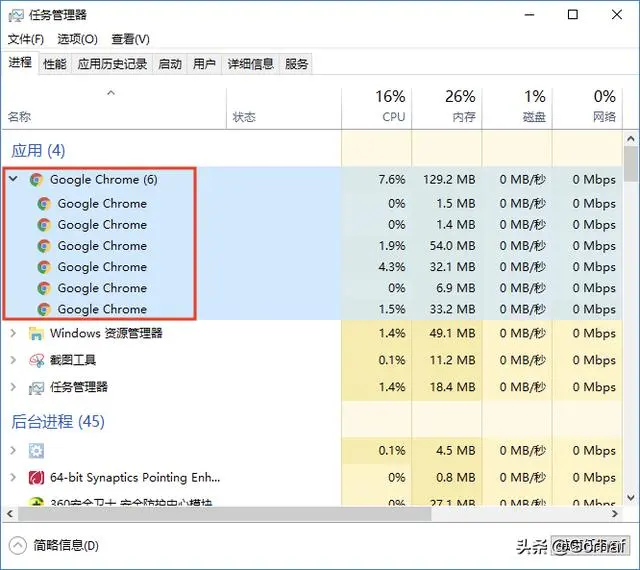Click the 截图工具 scissors icon
This screenshot has width=640, height=570.
point(36,360)
